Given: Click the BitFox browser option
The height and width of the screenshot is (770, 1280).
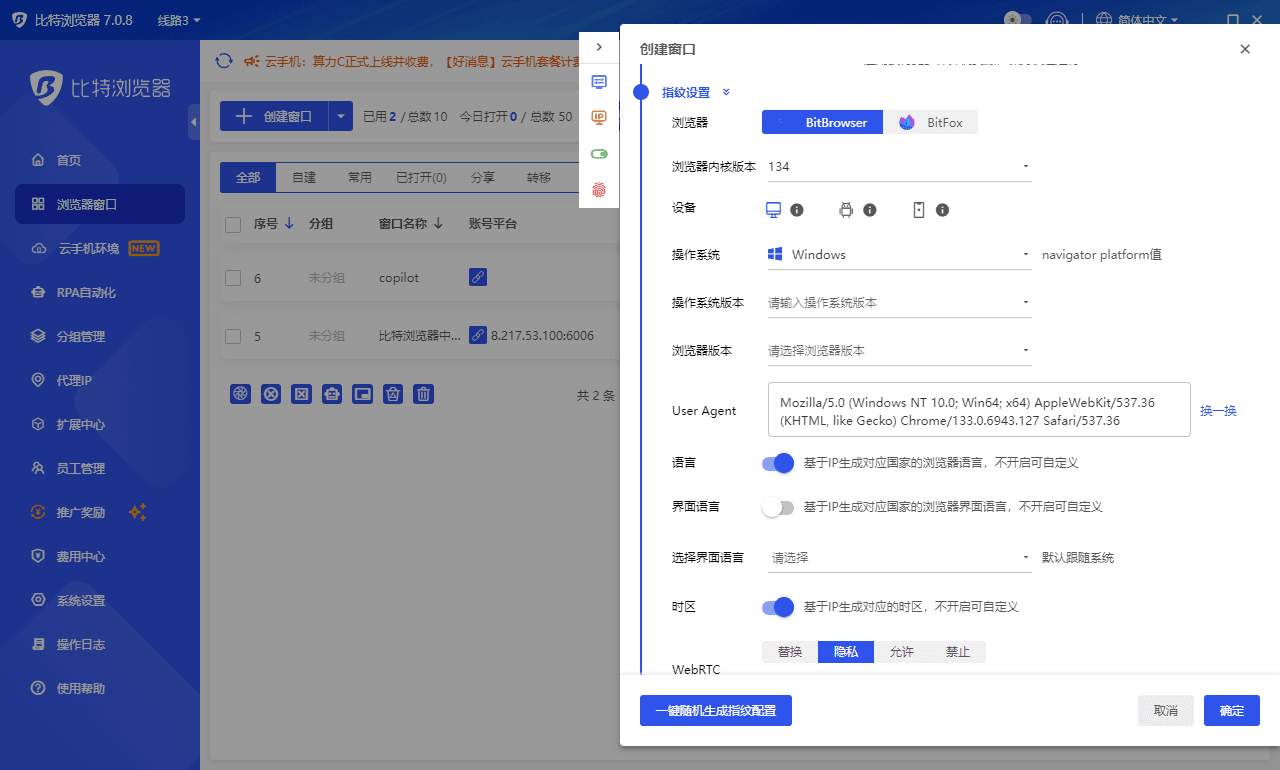Looking at the screenshot, I should point(930,122).
